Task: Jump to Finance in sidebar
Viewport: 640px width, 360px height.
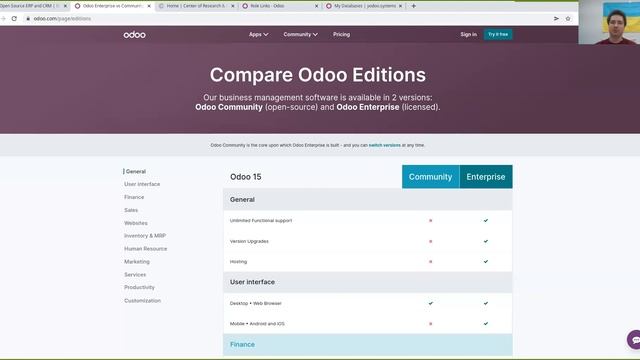Action: 134,197
